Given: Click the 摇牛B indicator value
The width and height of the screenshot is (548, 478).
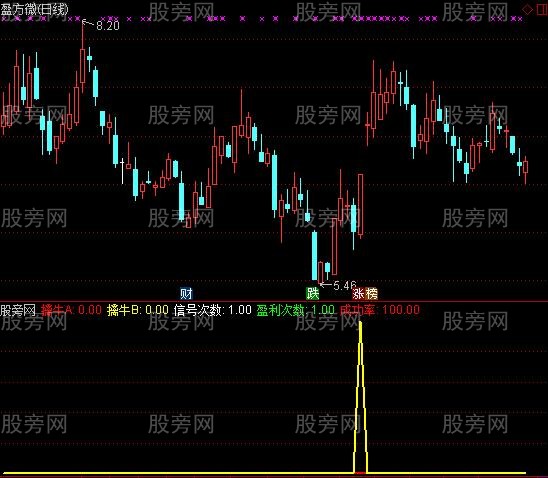Looking at the screenshot, I should pyautogui.click(x=138, y=310).
